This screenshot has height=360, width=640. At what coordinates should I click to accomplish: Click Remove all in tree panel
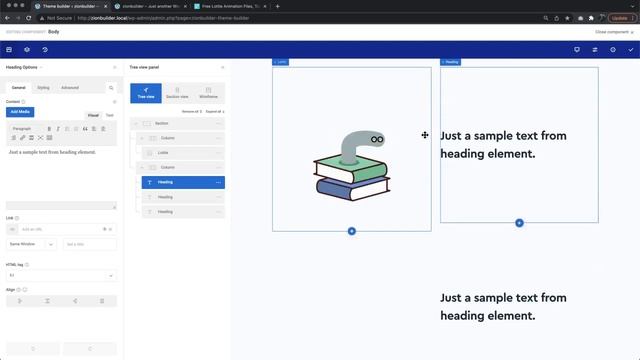tap(192, 111)
